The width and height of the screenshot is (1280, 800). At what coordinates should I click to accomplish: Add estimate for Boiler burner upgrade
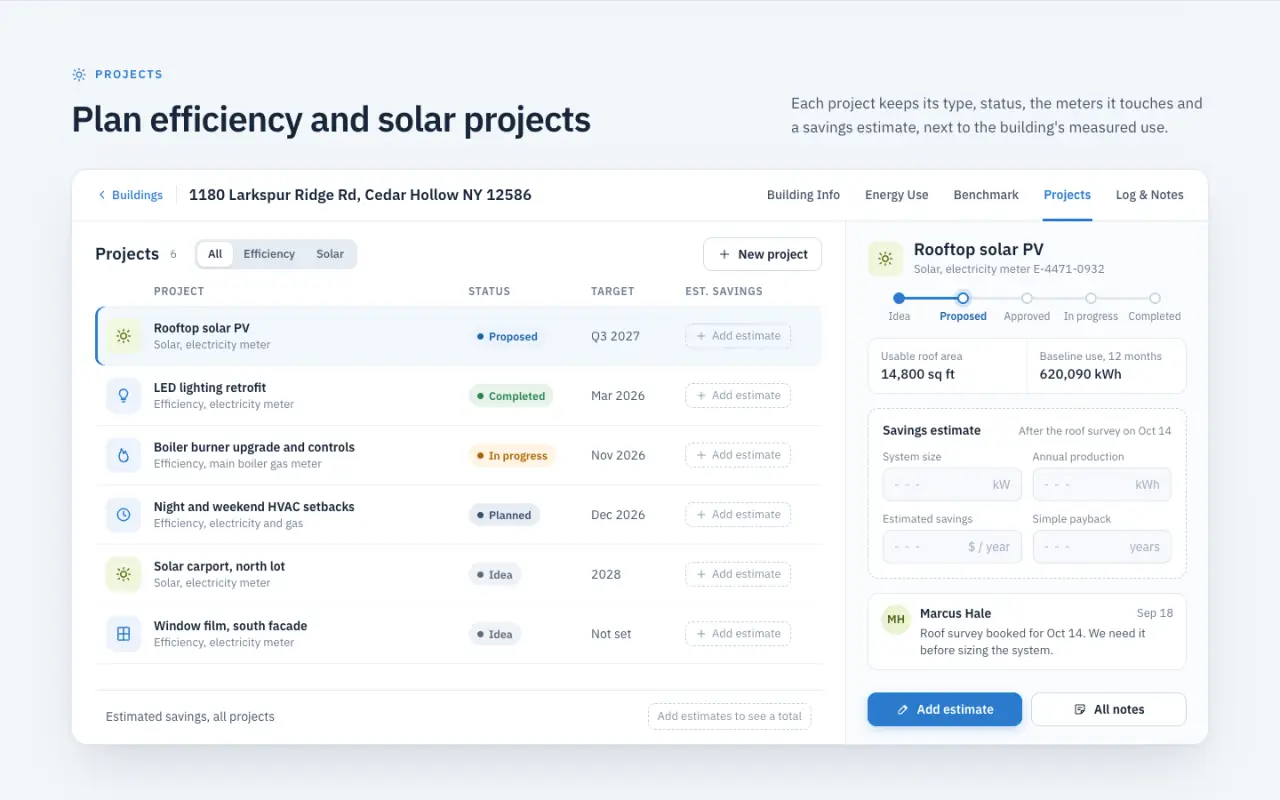coord(738,455)
